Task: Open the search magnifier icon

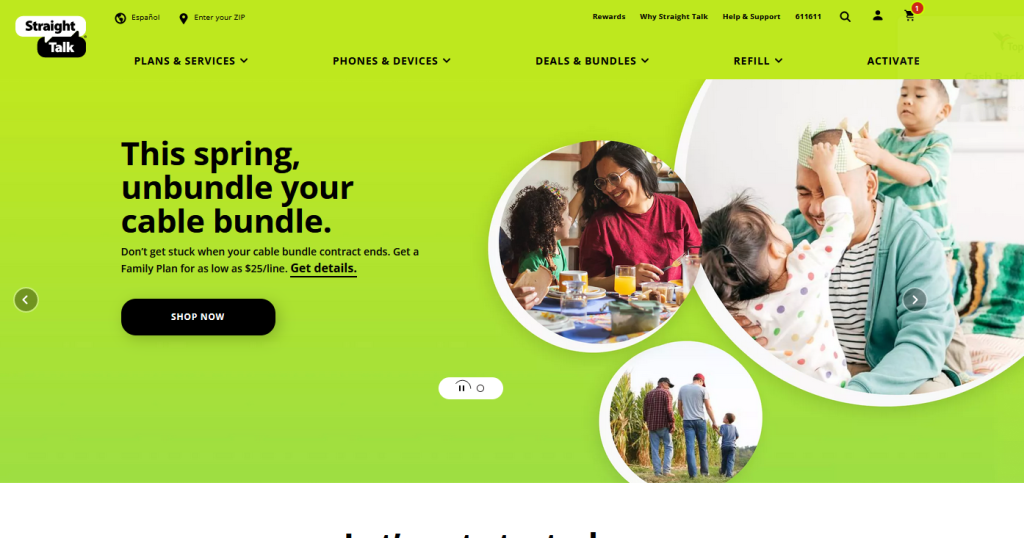Action: coord(845,17)
